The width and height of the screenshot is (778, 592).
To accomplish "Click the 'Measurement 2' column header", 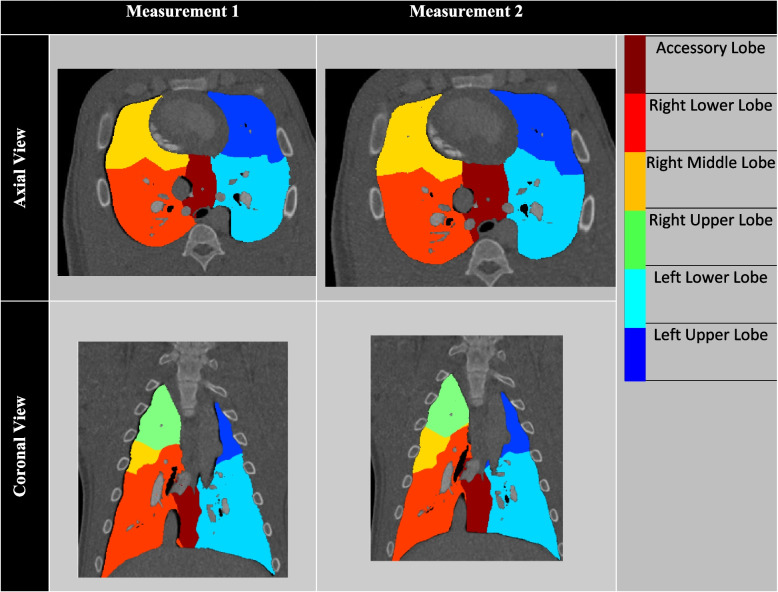I will 466,11.
